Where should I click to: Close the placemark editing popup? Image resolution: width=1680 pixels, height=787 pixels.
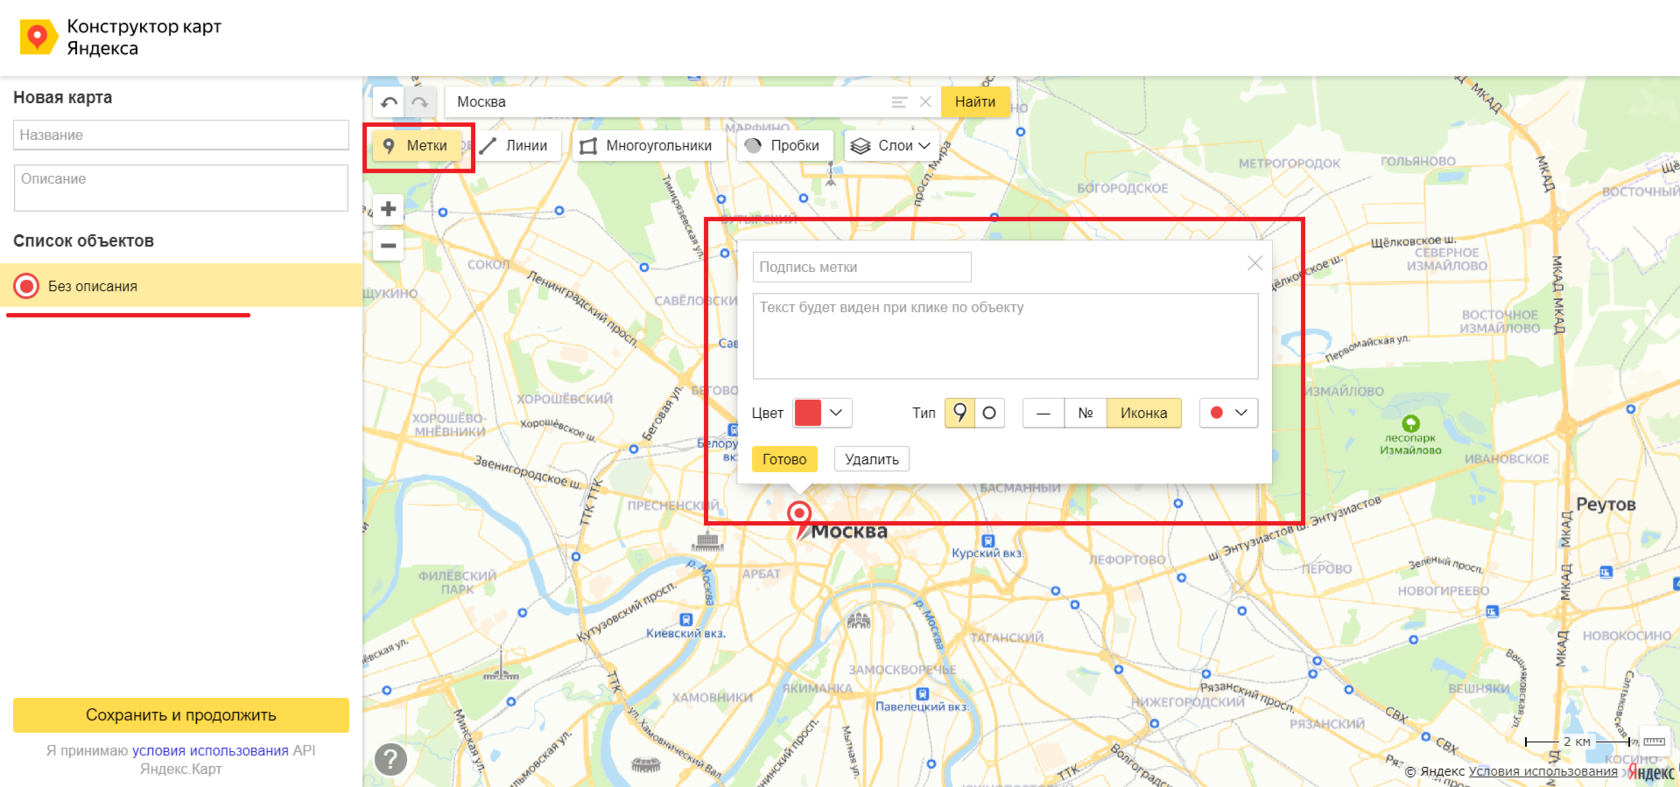click(x=1254, y=263)
